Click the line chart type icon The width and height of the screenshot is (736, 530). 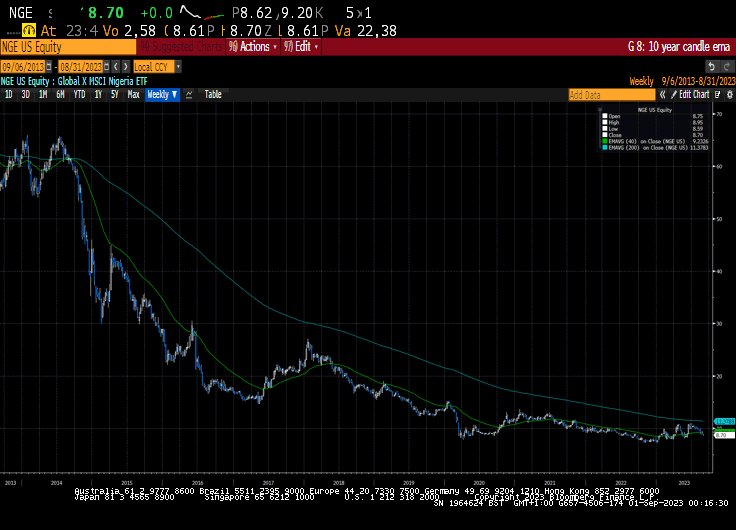point(189,95)
